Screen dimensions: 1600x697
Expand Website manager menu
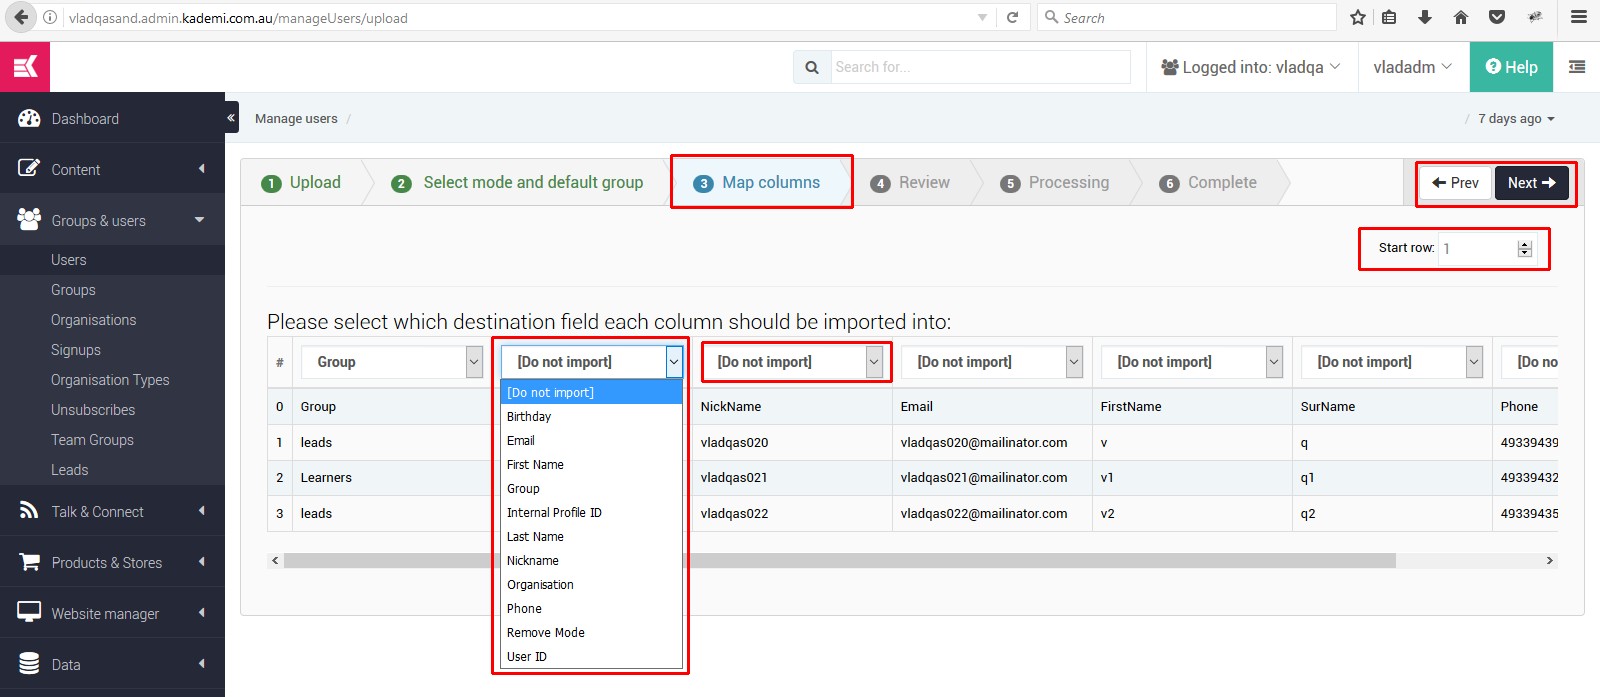coord(112,613)
